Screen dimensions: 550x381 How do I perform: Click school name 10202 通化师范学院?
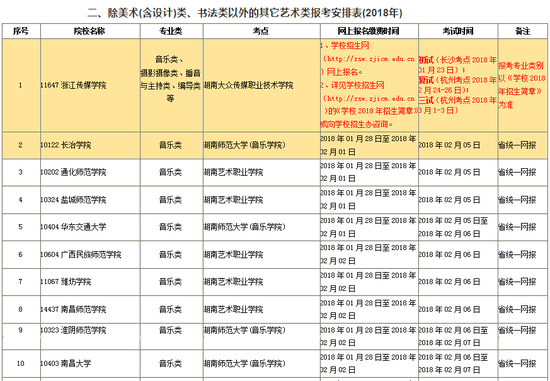[73, 172]
